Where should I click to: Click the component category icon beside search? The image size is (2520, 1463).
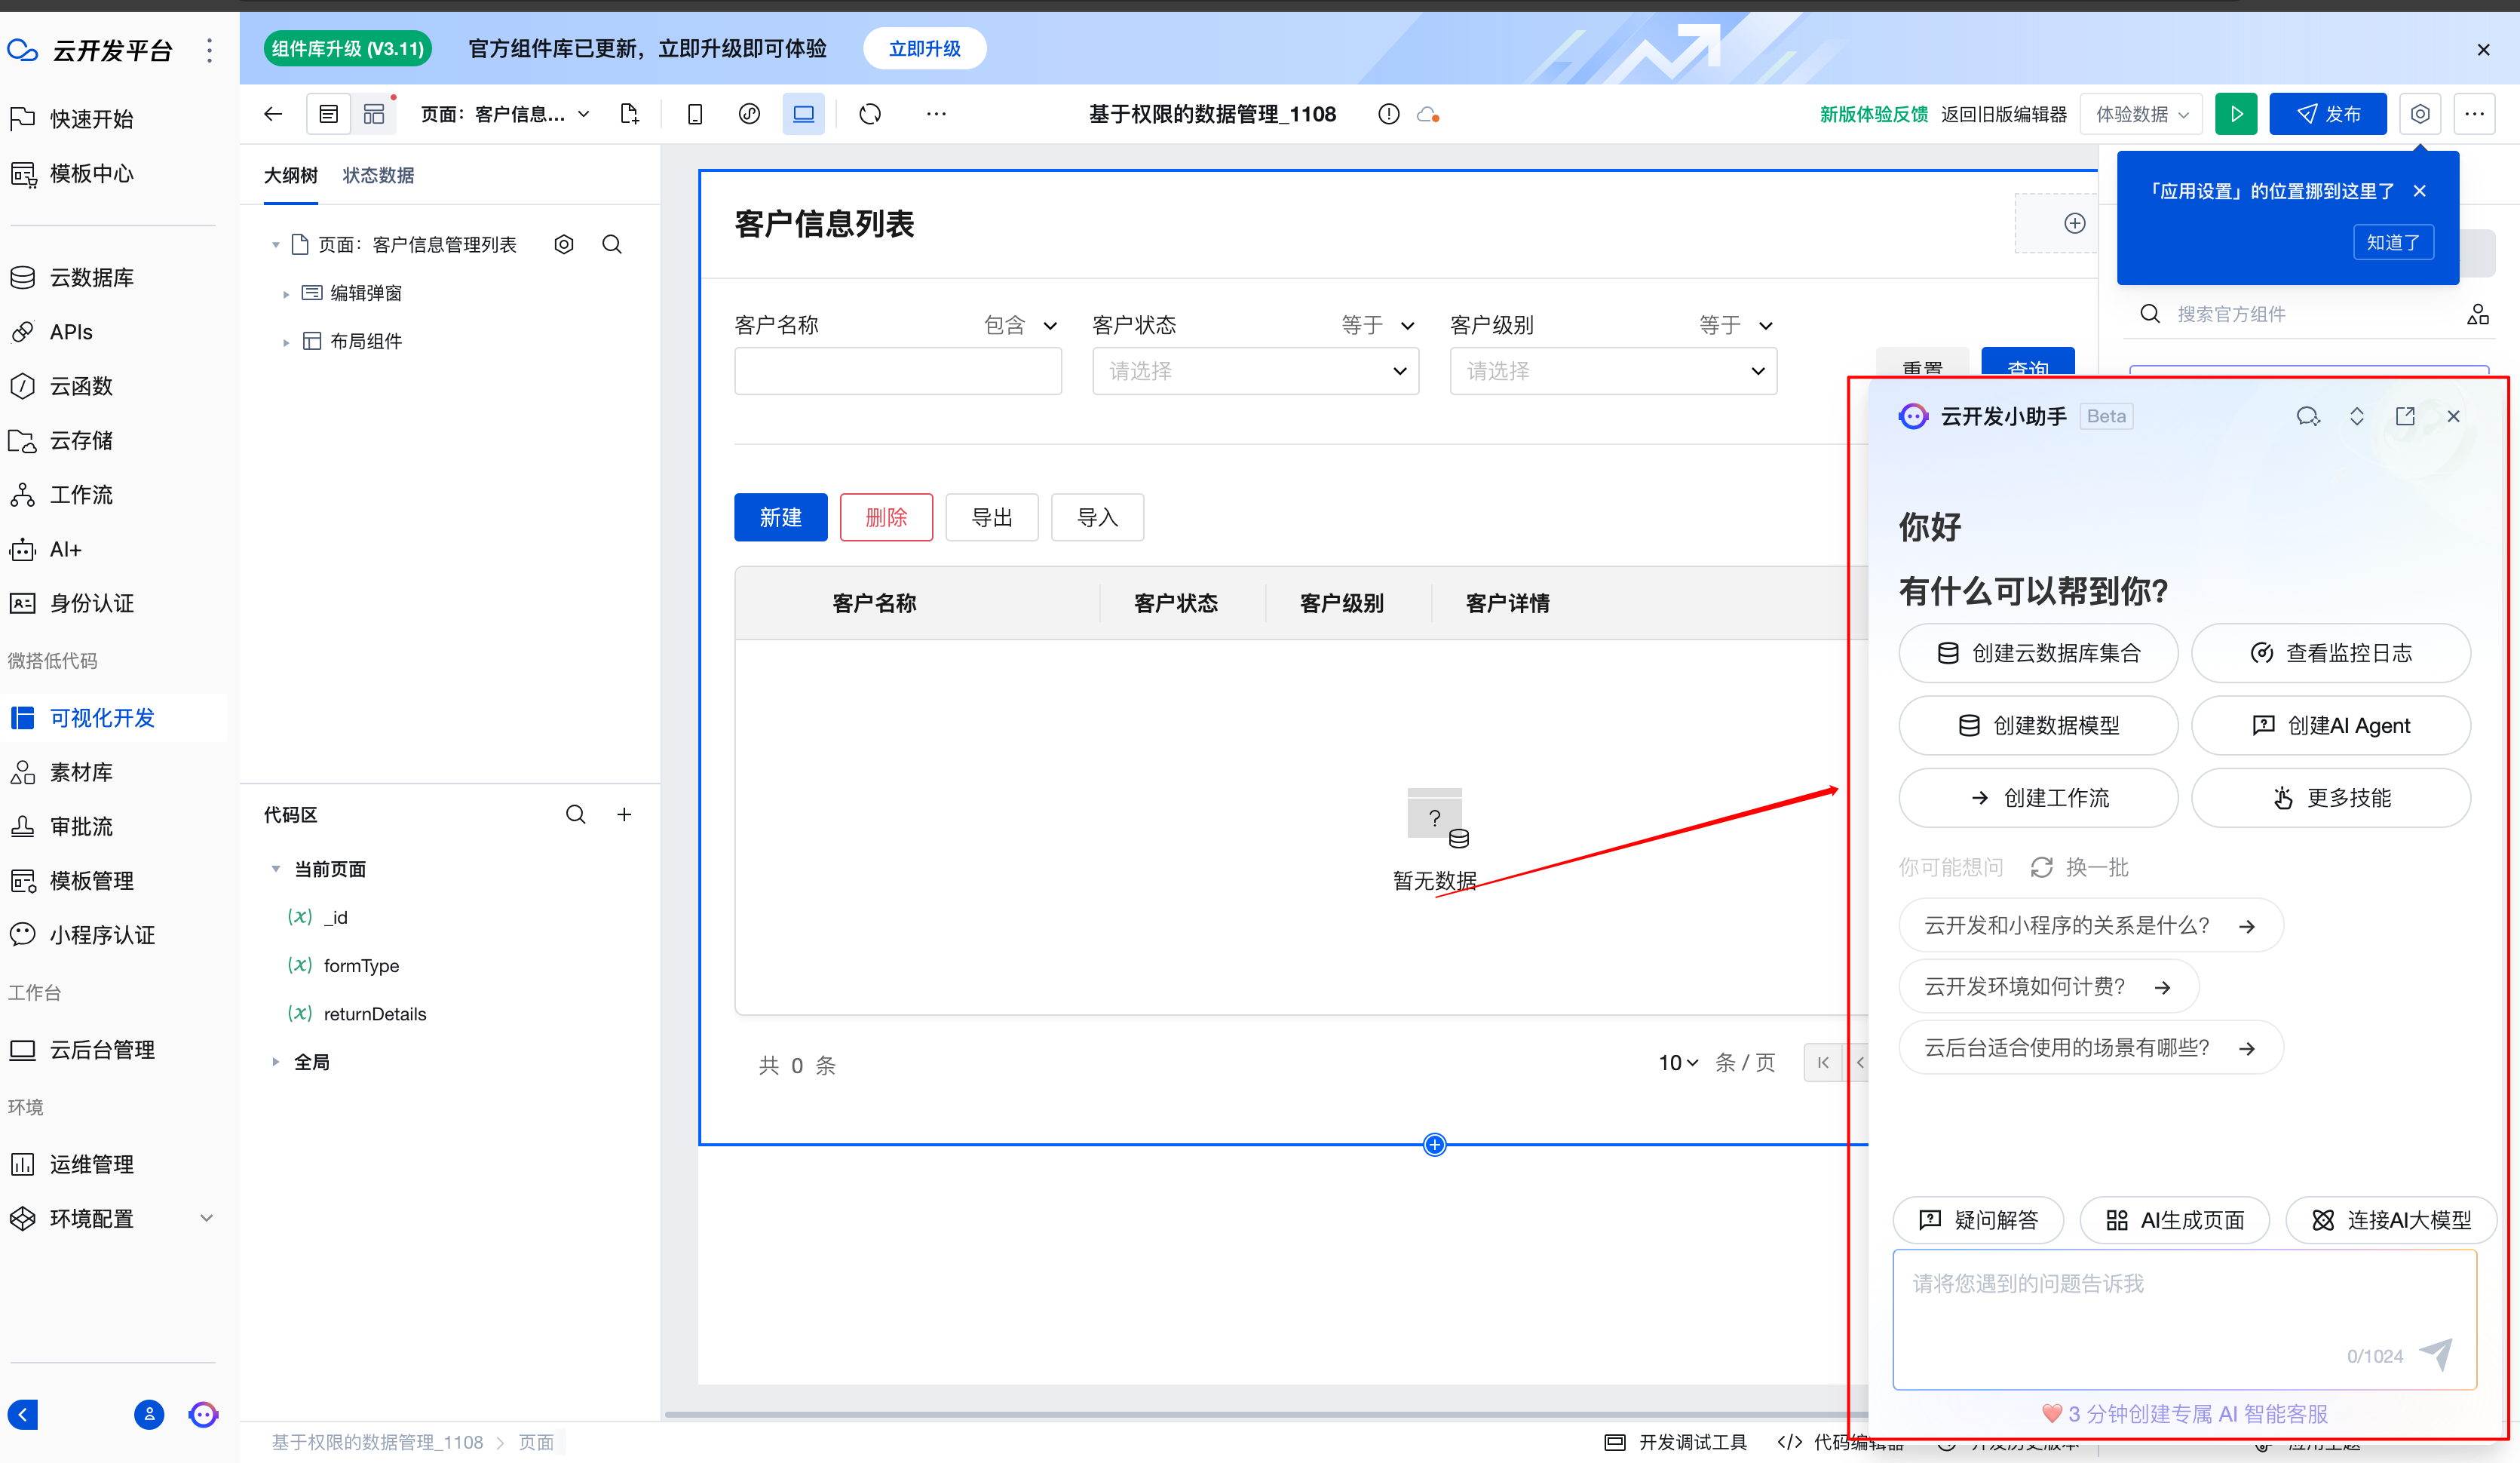pos(2478,314)
